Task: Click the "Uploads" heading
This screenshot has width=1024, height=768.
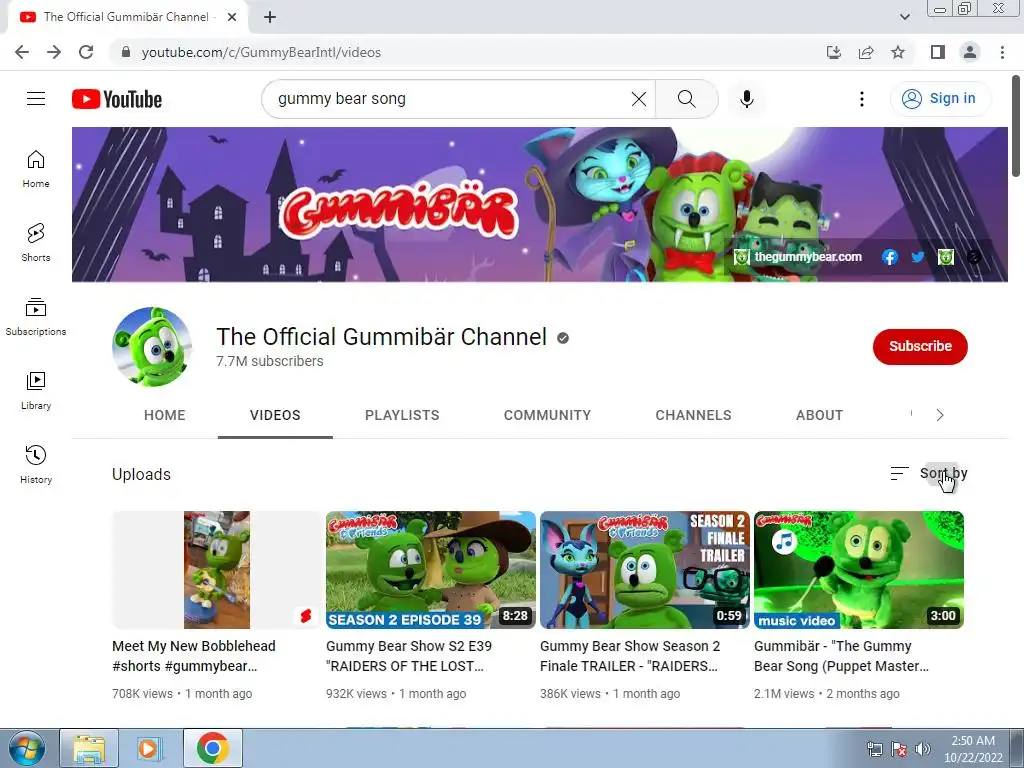Action: 141,475
